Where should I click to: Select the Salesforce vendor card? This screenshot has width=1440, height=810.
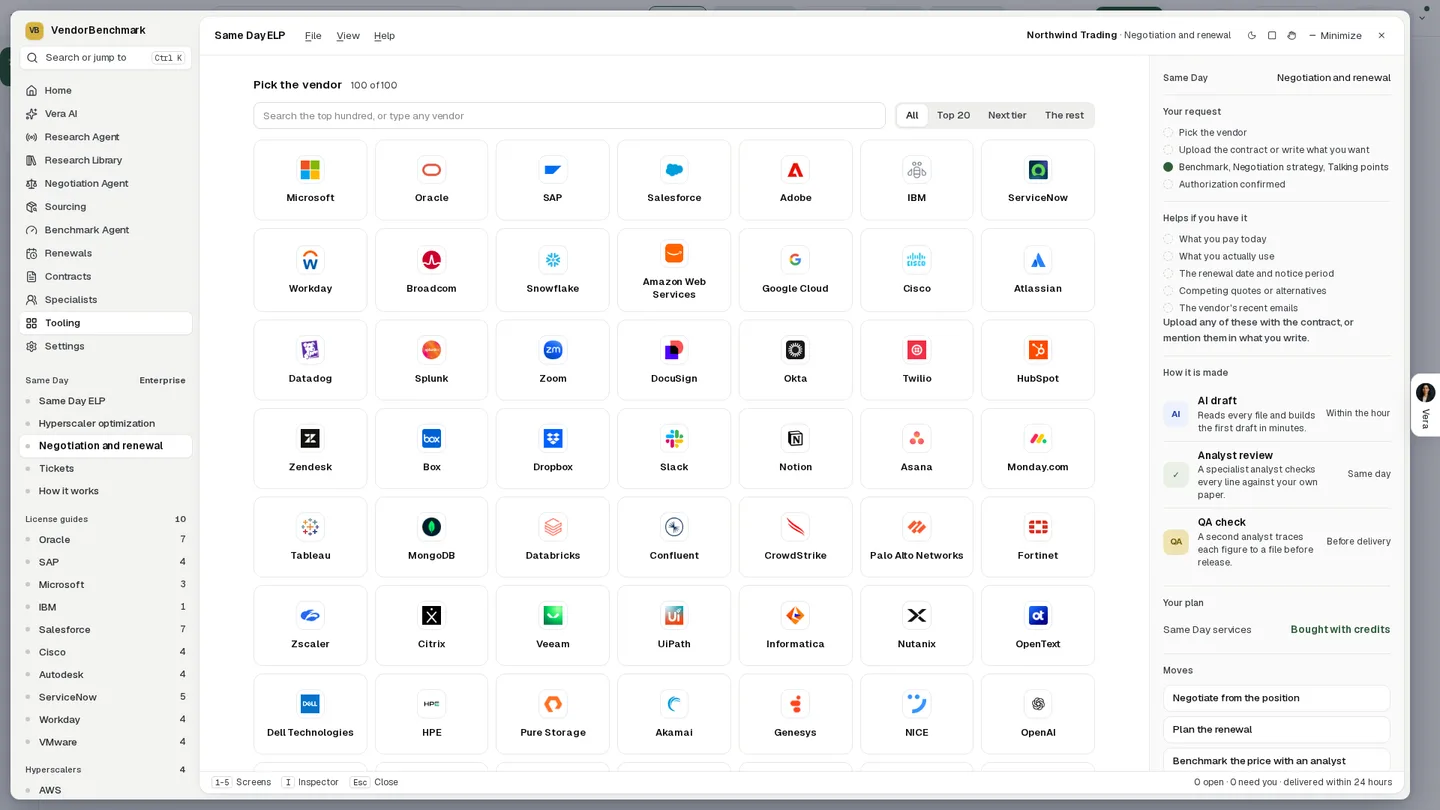pyautogui.click(x=674, y=180)
